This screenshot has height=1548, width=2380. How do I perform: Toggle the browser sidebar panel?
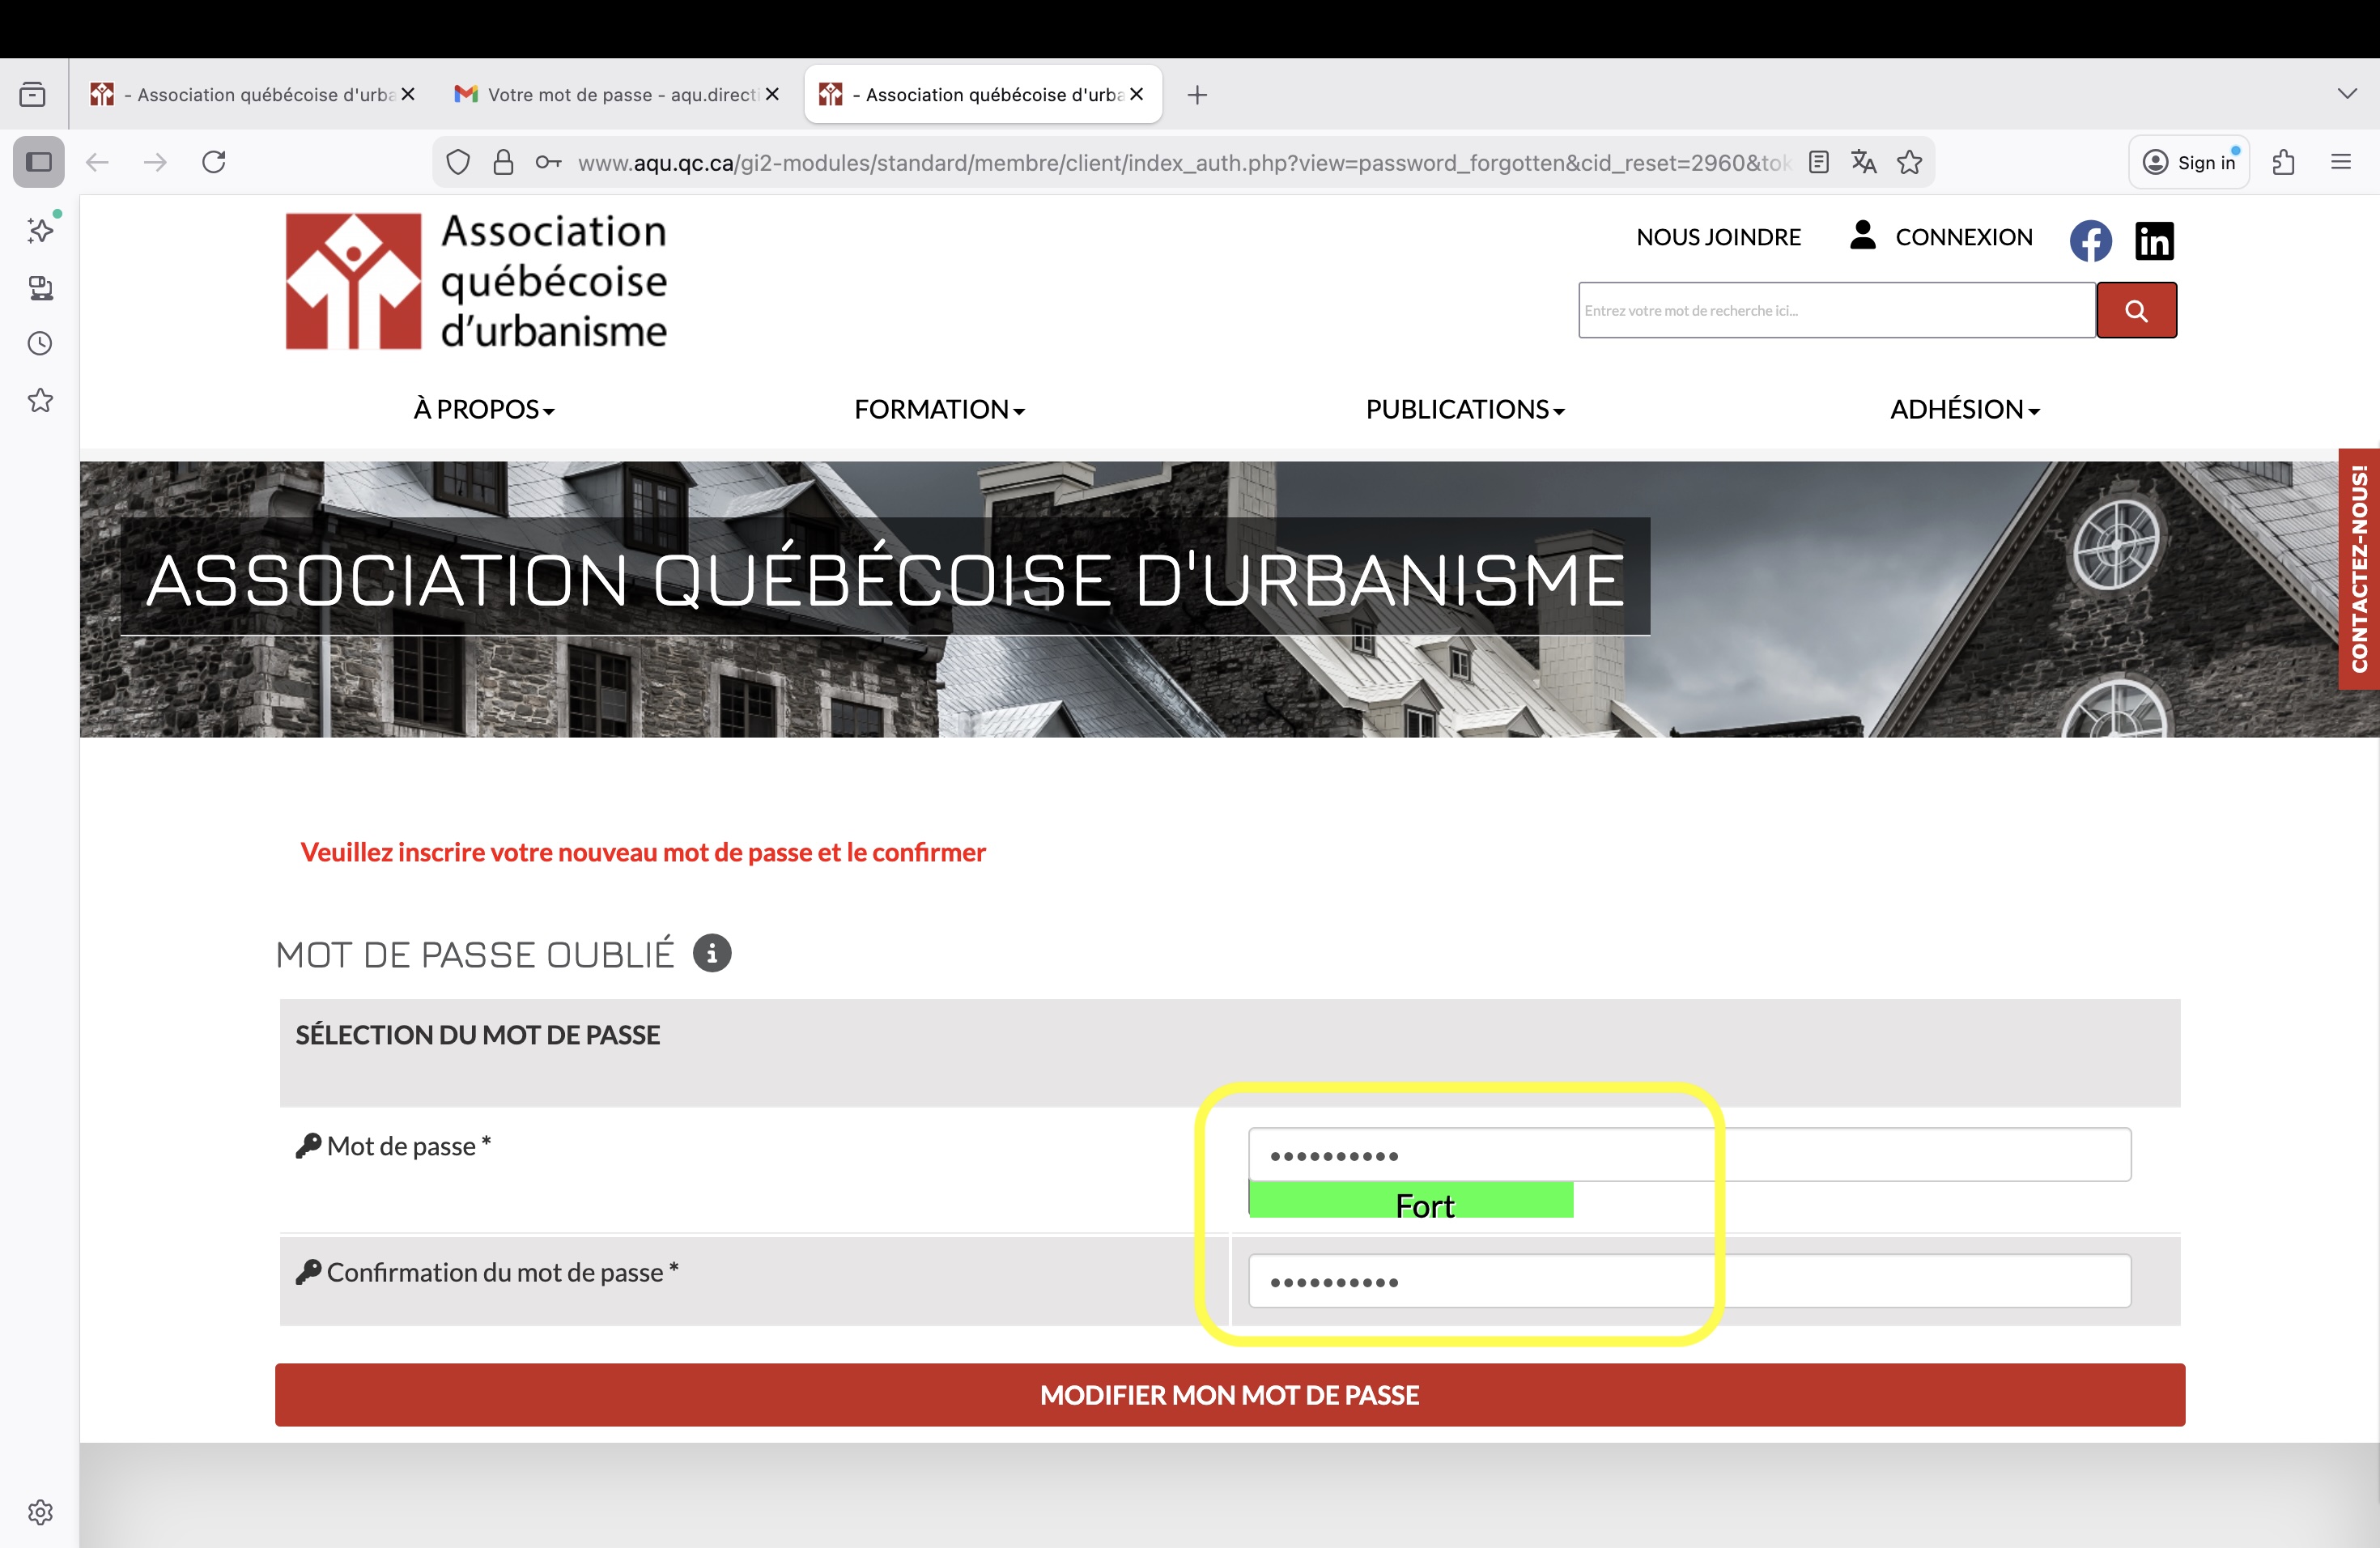39,162
